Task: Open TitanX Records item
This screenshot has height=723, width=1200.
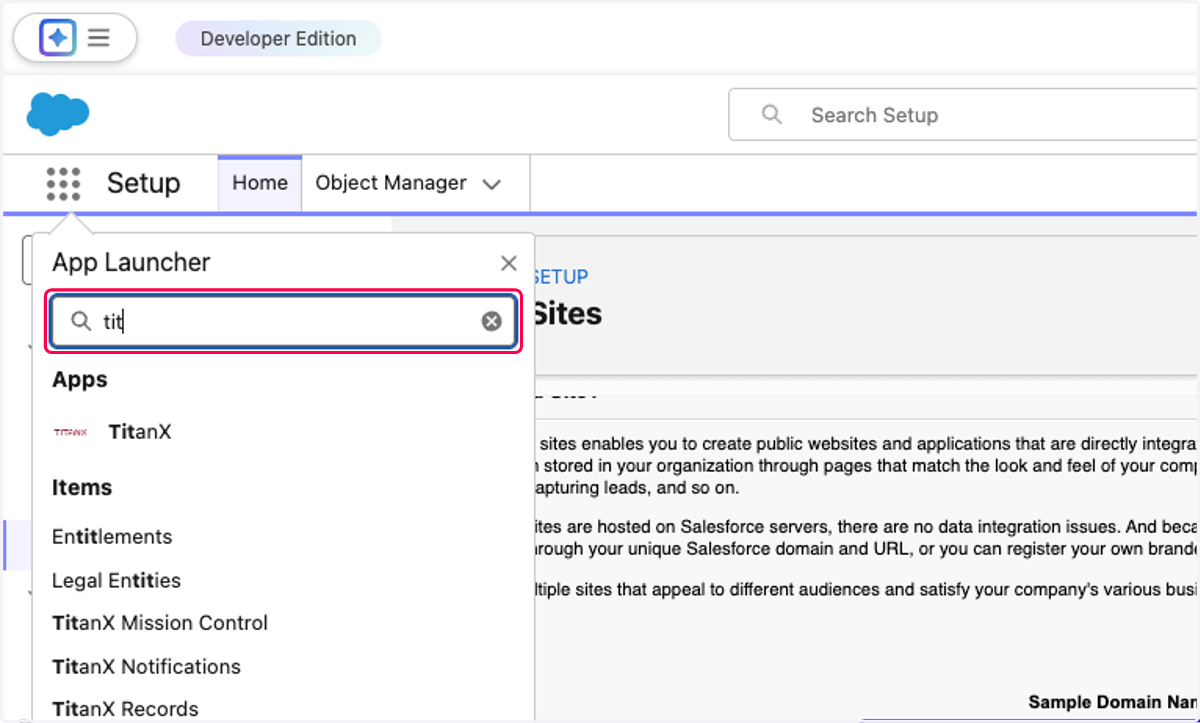Action: [125, 709]
